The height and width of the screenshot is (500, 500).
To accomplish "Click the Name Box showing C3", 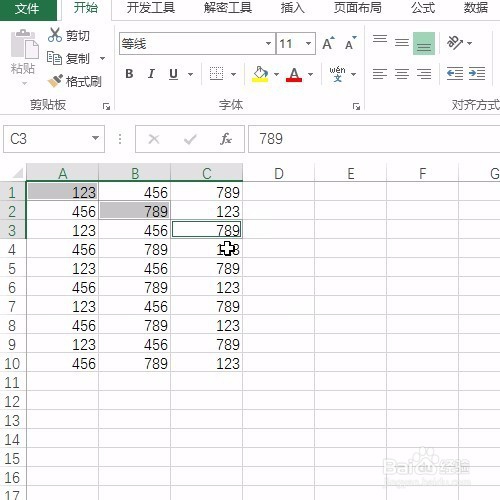I will pos(54,139).
